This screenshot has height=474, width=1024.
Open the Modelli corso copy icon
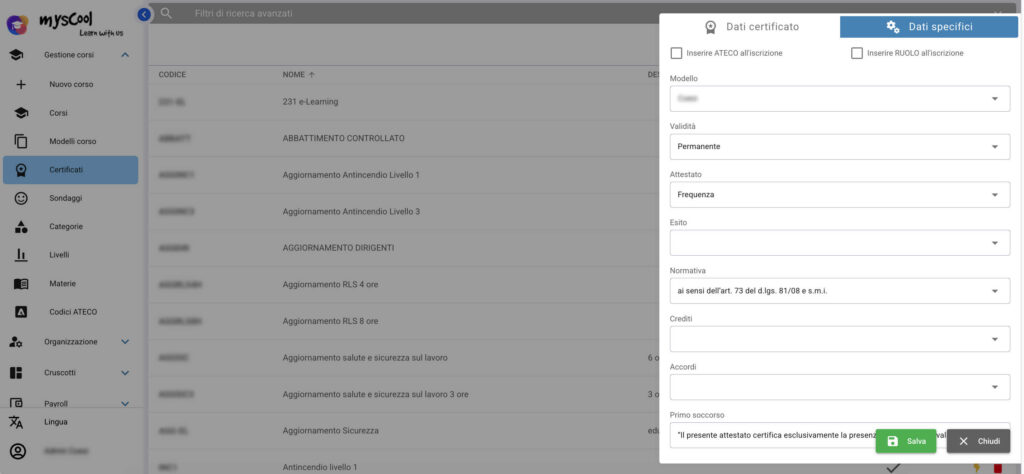(21, 141)
